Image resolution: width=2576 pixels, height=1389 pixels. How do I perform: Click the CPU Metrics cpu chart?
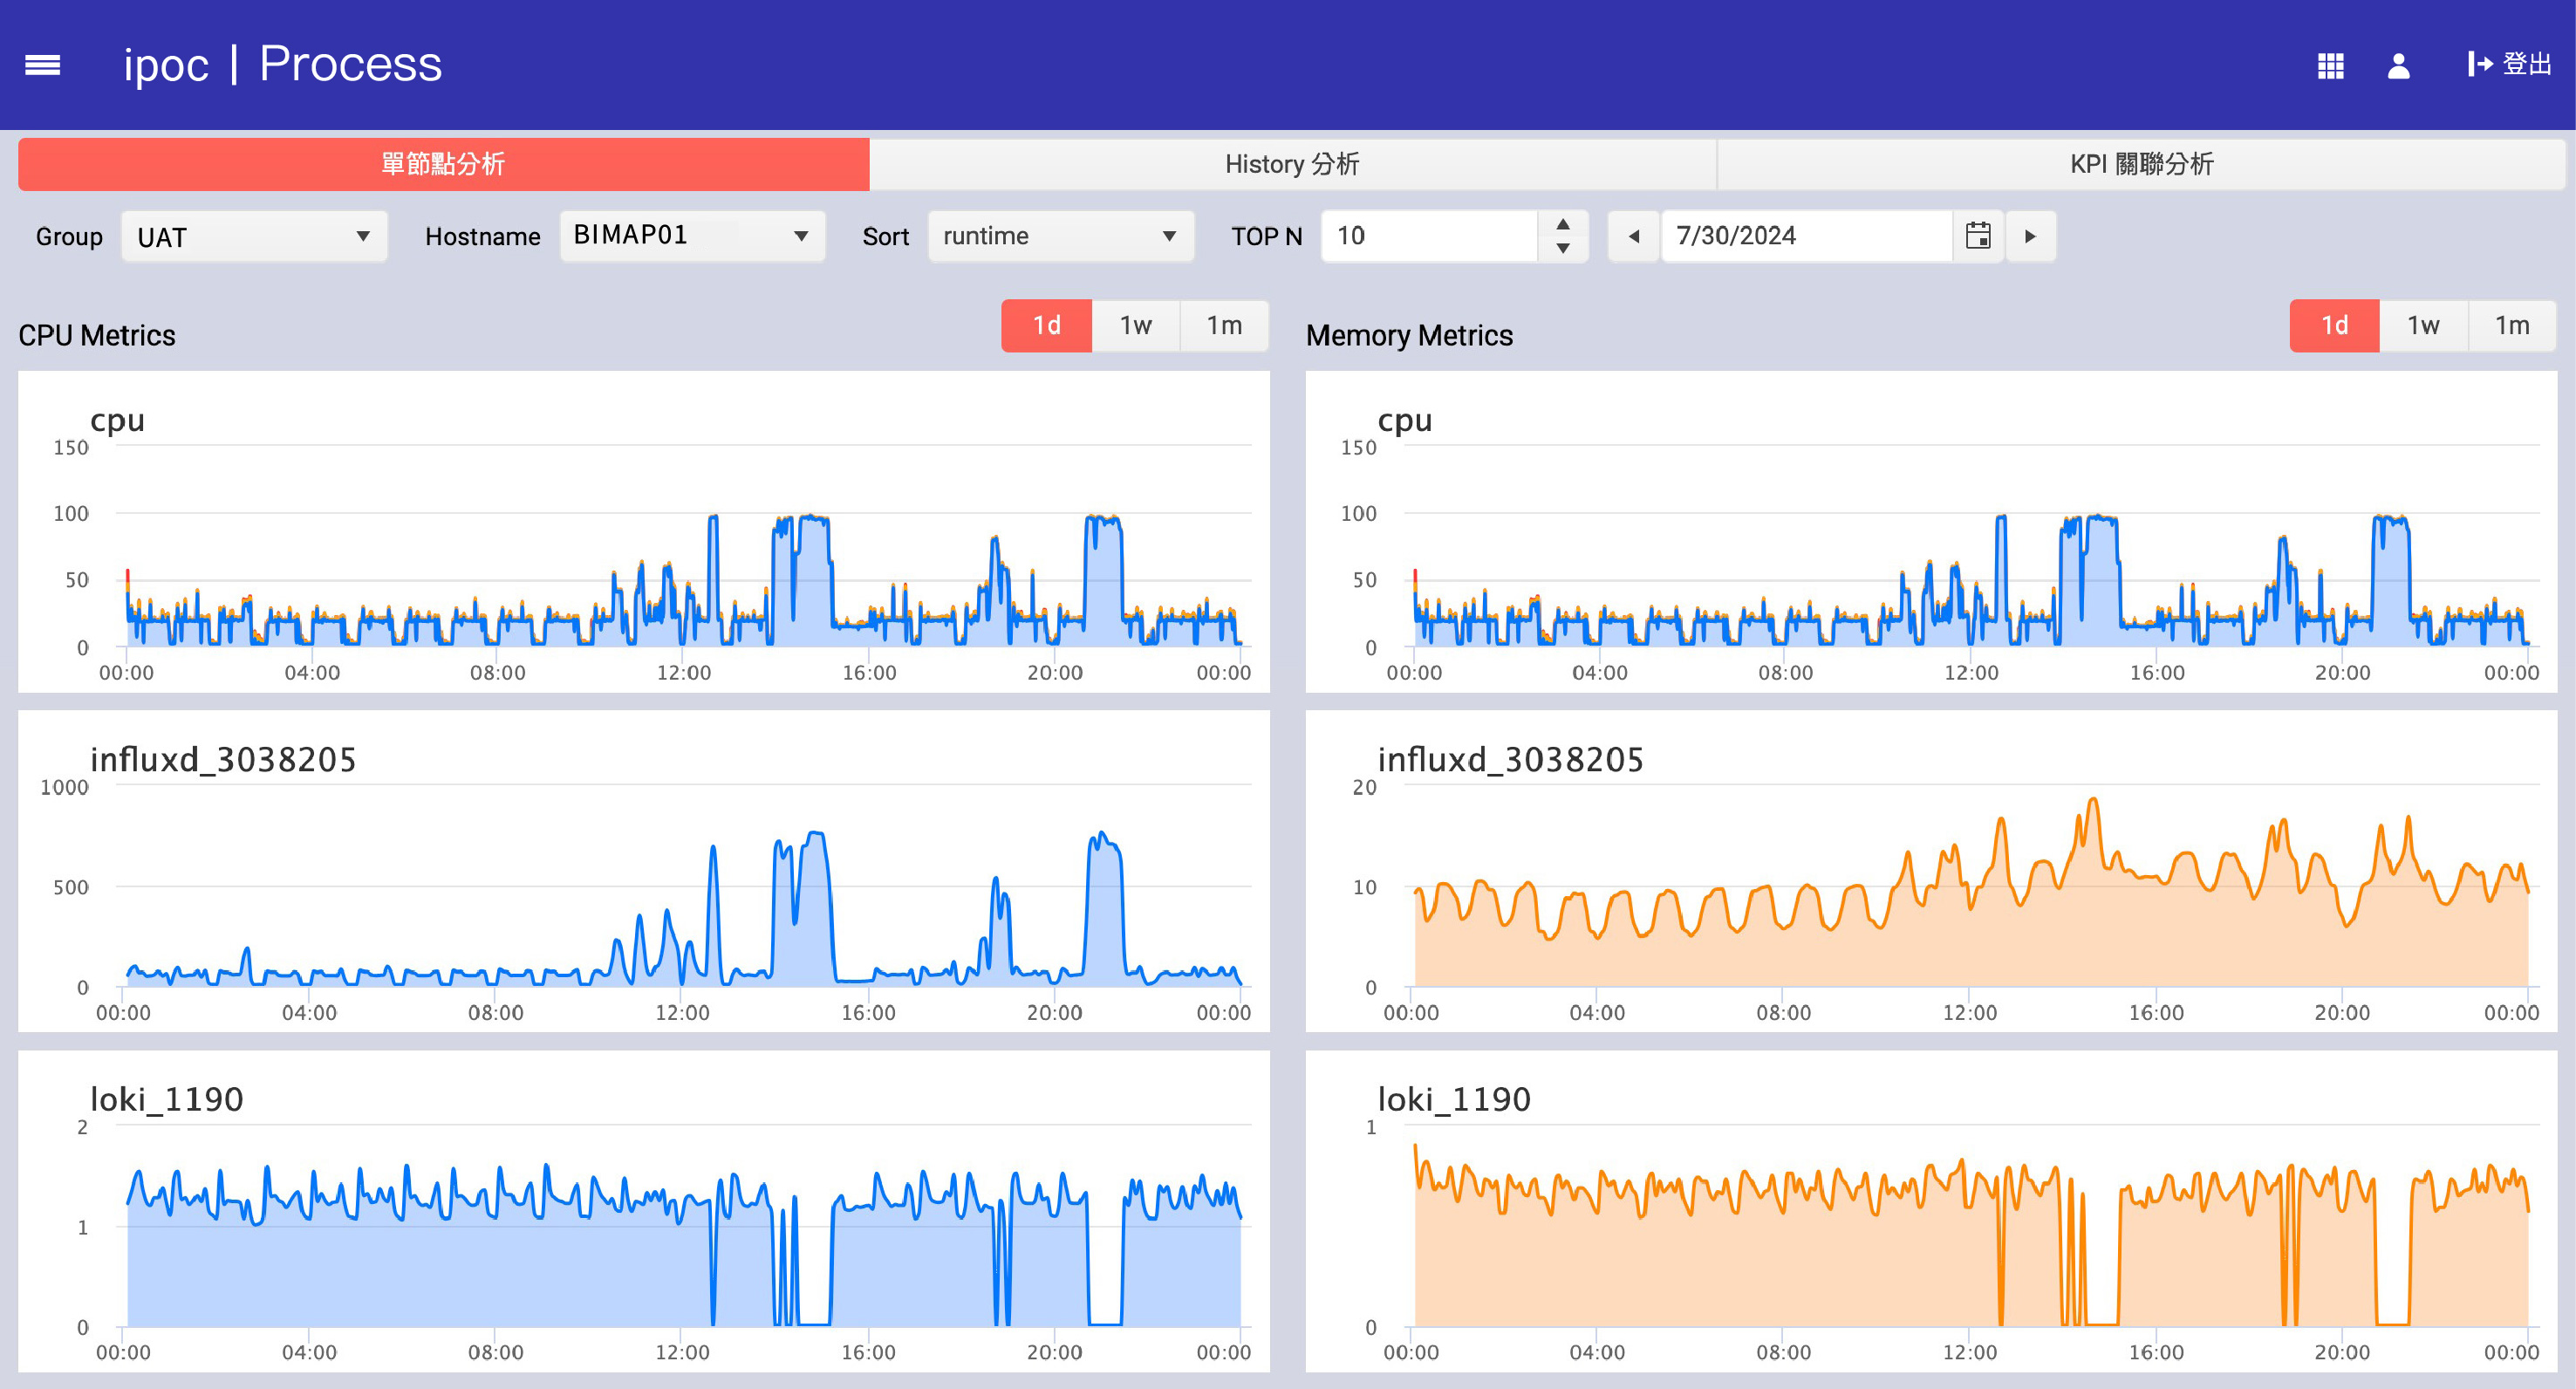644,532
